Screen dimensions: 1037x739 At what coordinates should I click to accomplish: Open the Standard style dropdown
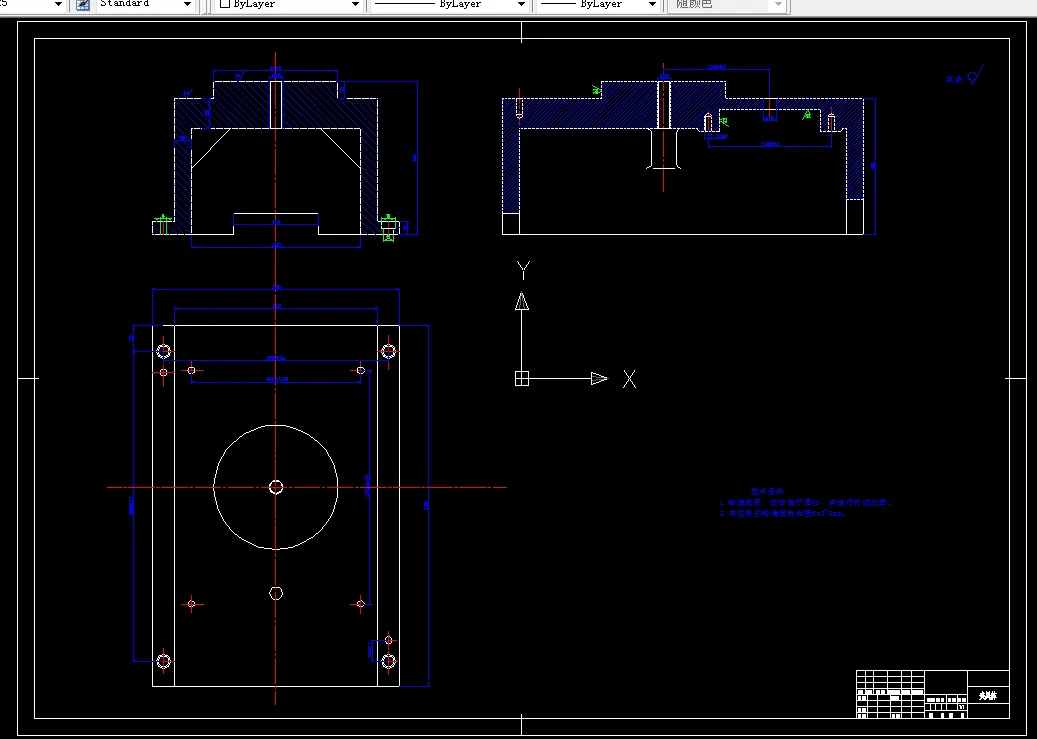tap(145, 5)
